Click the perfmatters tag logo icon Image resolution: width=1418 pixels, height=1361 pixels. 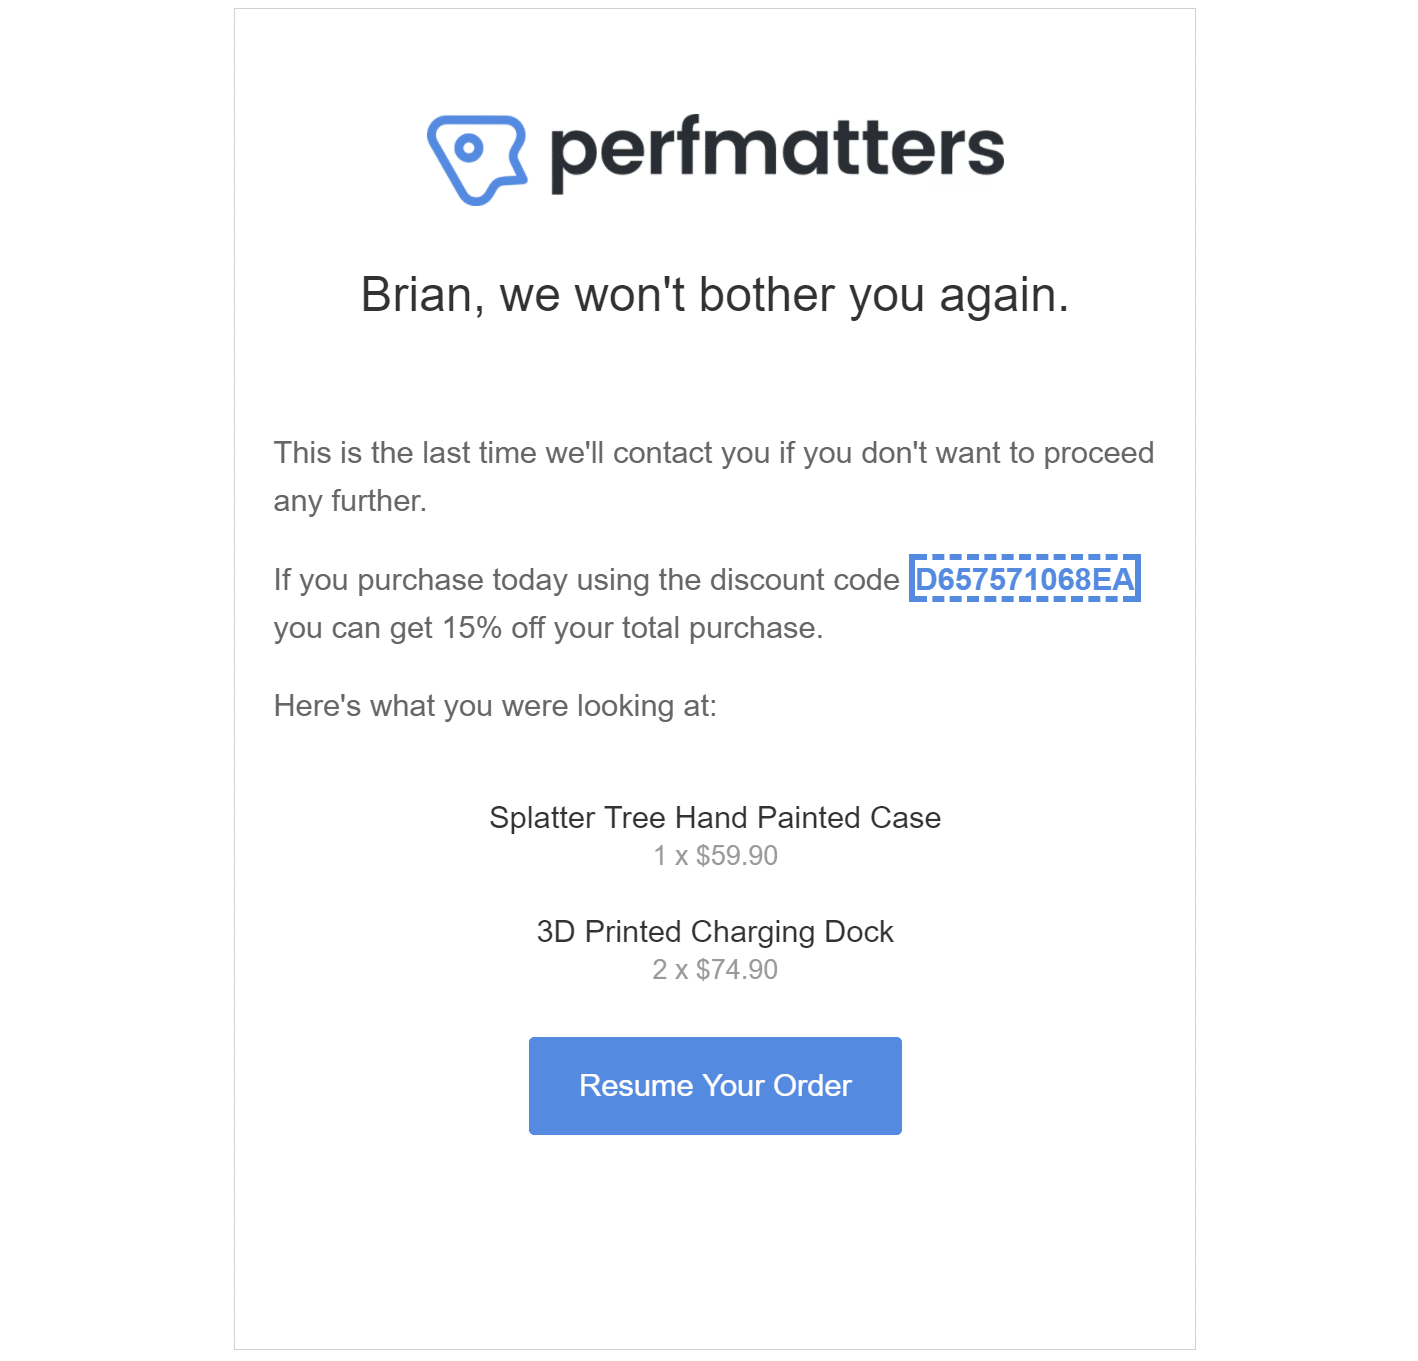coord(477,159)
